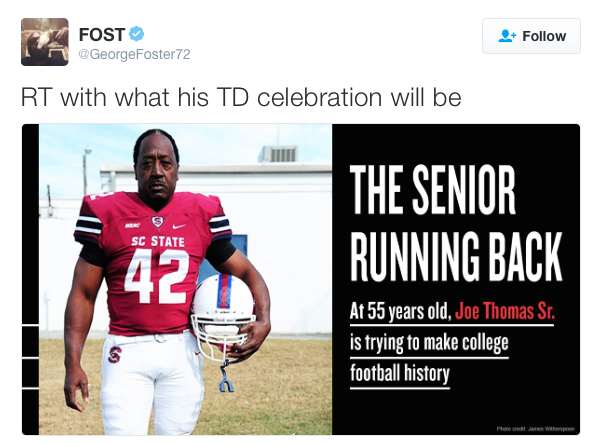Screen dimensions: 602x443
Task: Click the SC State logo on jersey chest
Action: [x=157, y=221]
